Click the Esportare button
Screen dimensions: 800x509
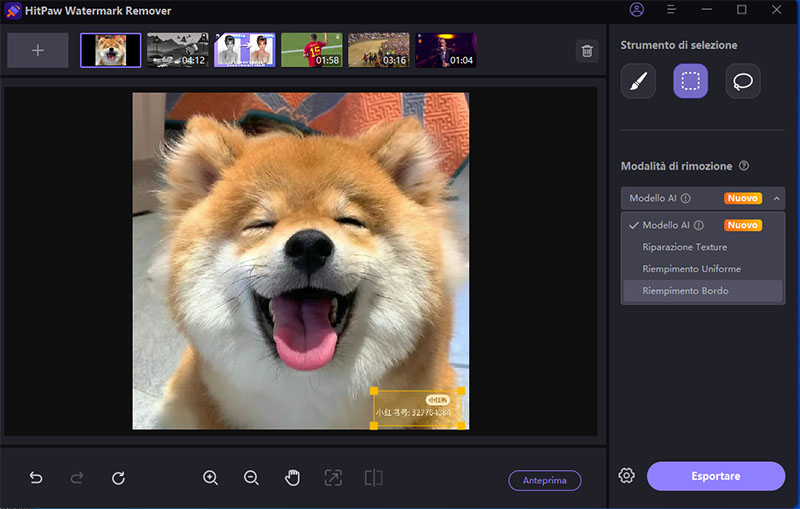715,476
